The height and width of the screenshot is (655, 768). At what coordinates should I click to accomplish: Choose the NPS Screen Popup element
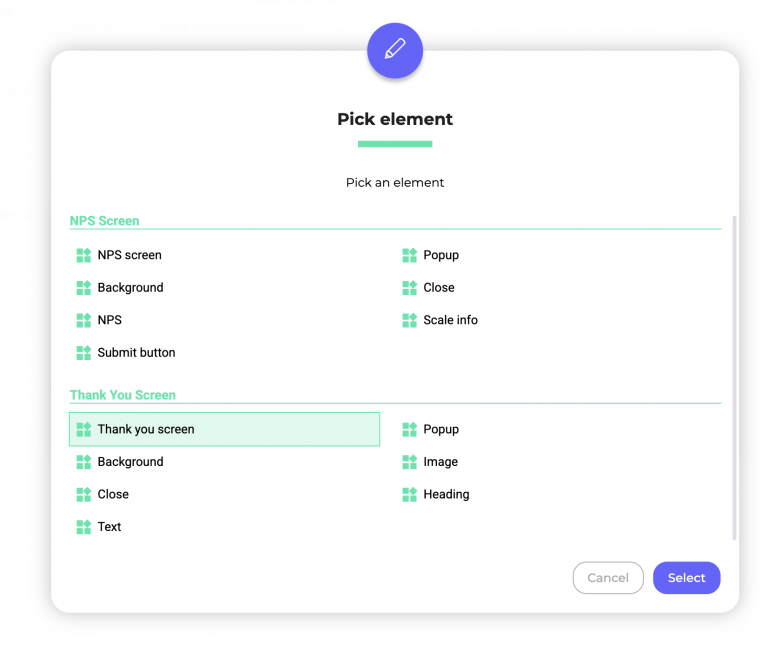(440, 255)
